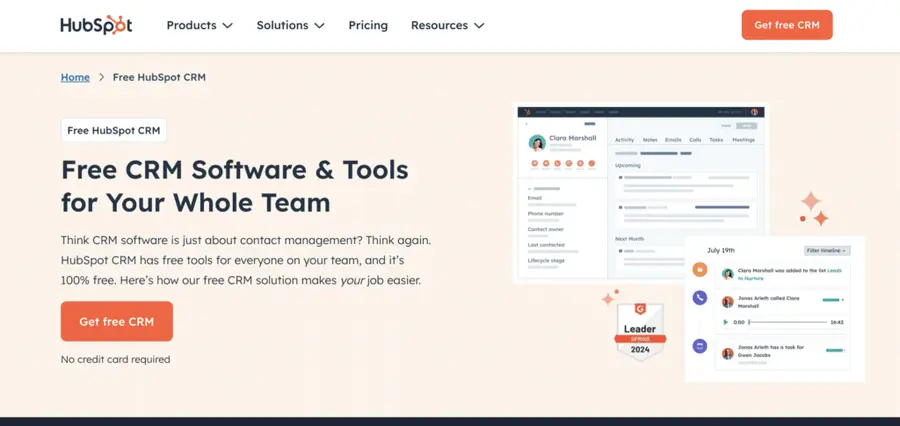Click the call recording progress slider
900x426 pixels.
788,322
